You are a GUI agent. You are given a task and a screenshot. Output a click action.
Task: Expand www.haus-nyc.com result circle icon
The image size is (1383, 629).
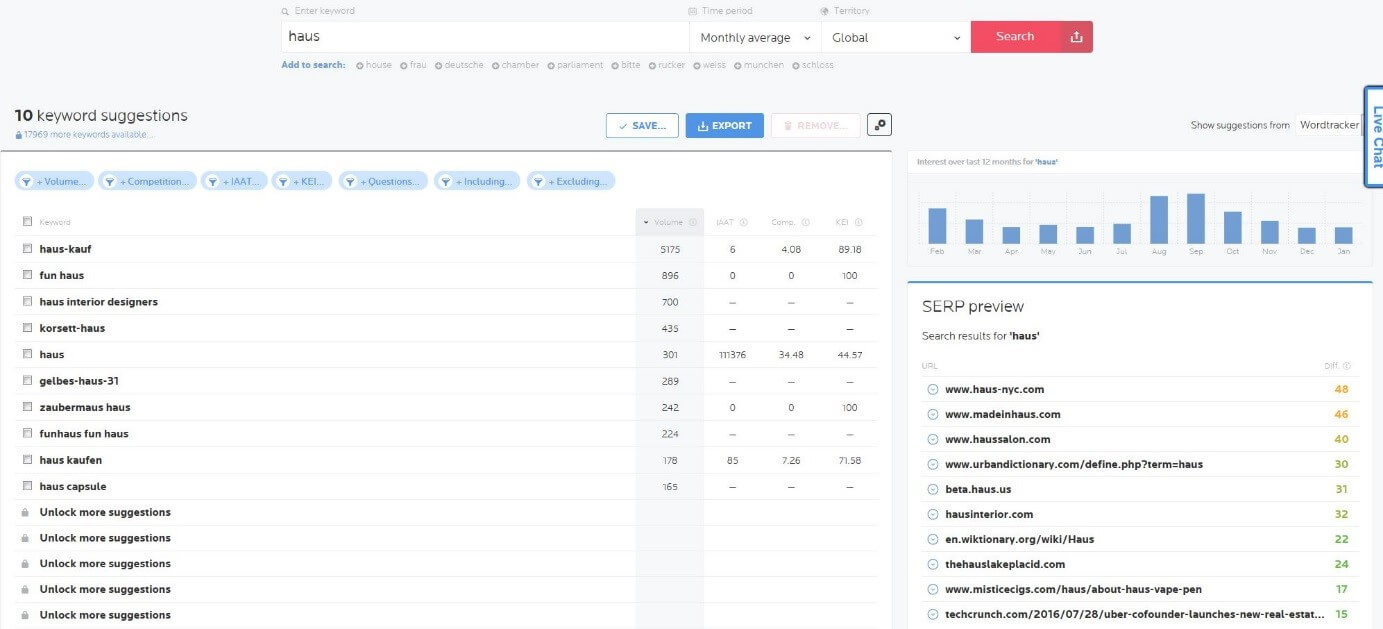(x=933, y=389)
